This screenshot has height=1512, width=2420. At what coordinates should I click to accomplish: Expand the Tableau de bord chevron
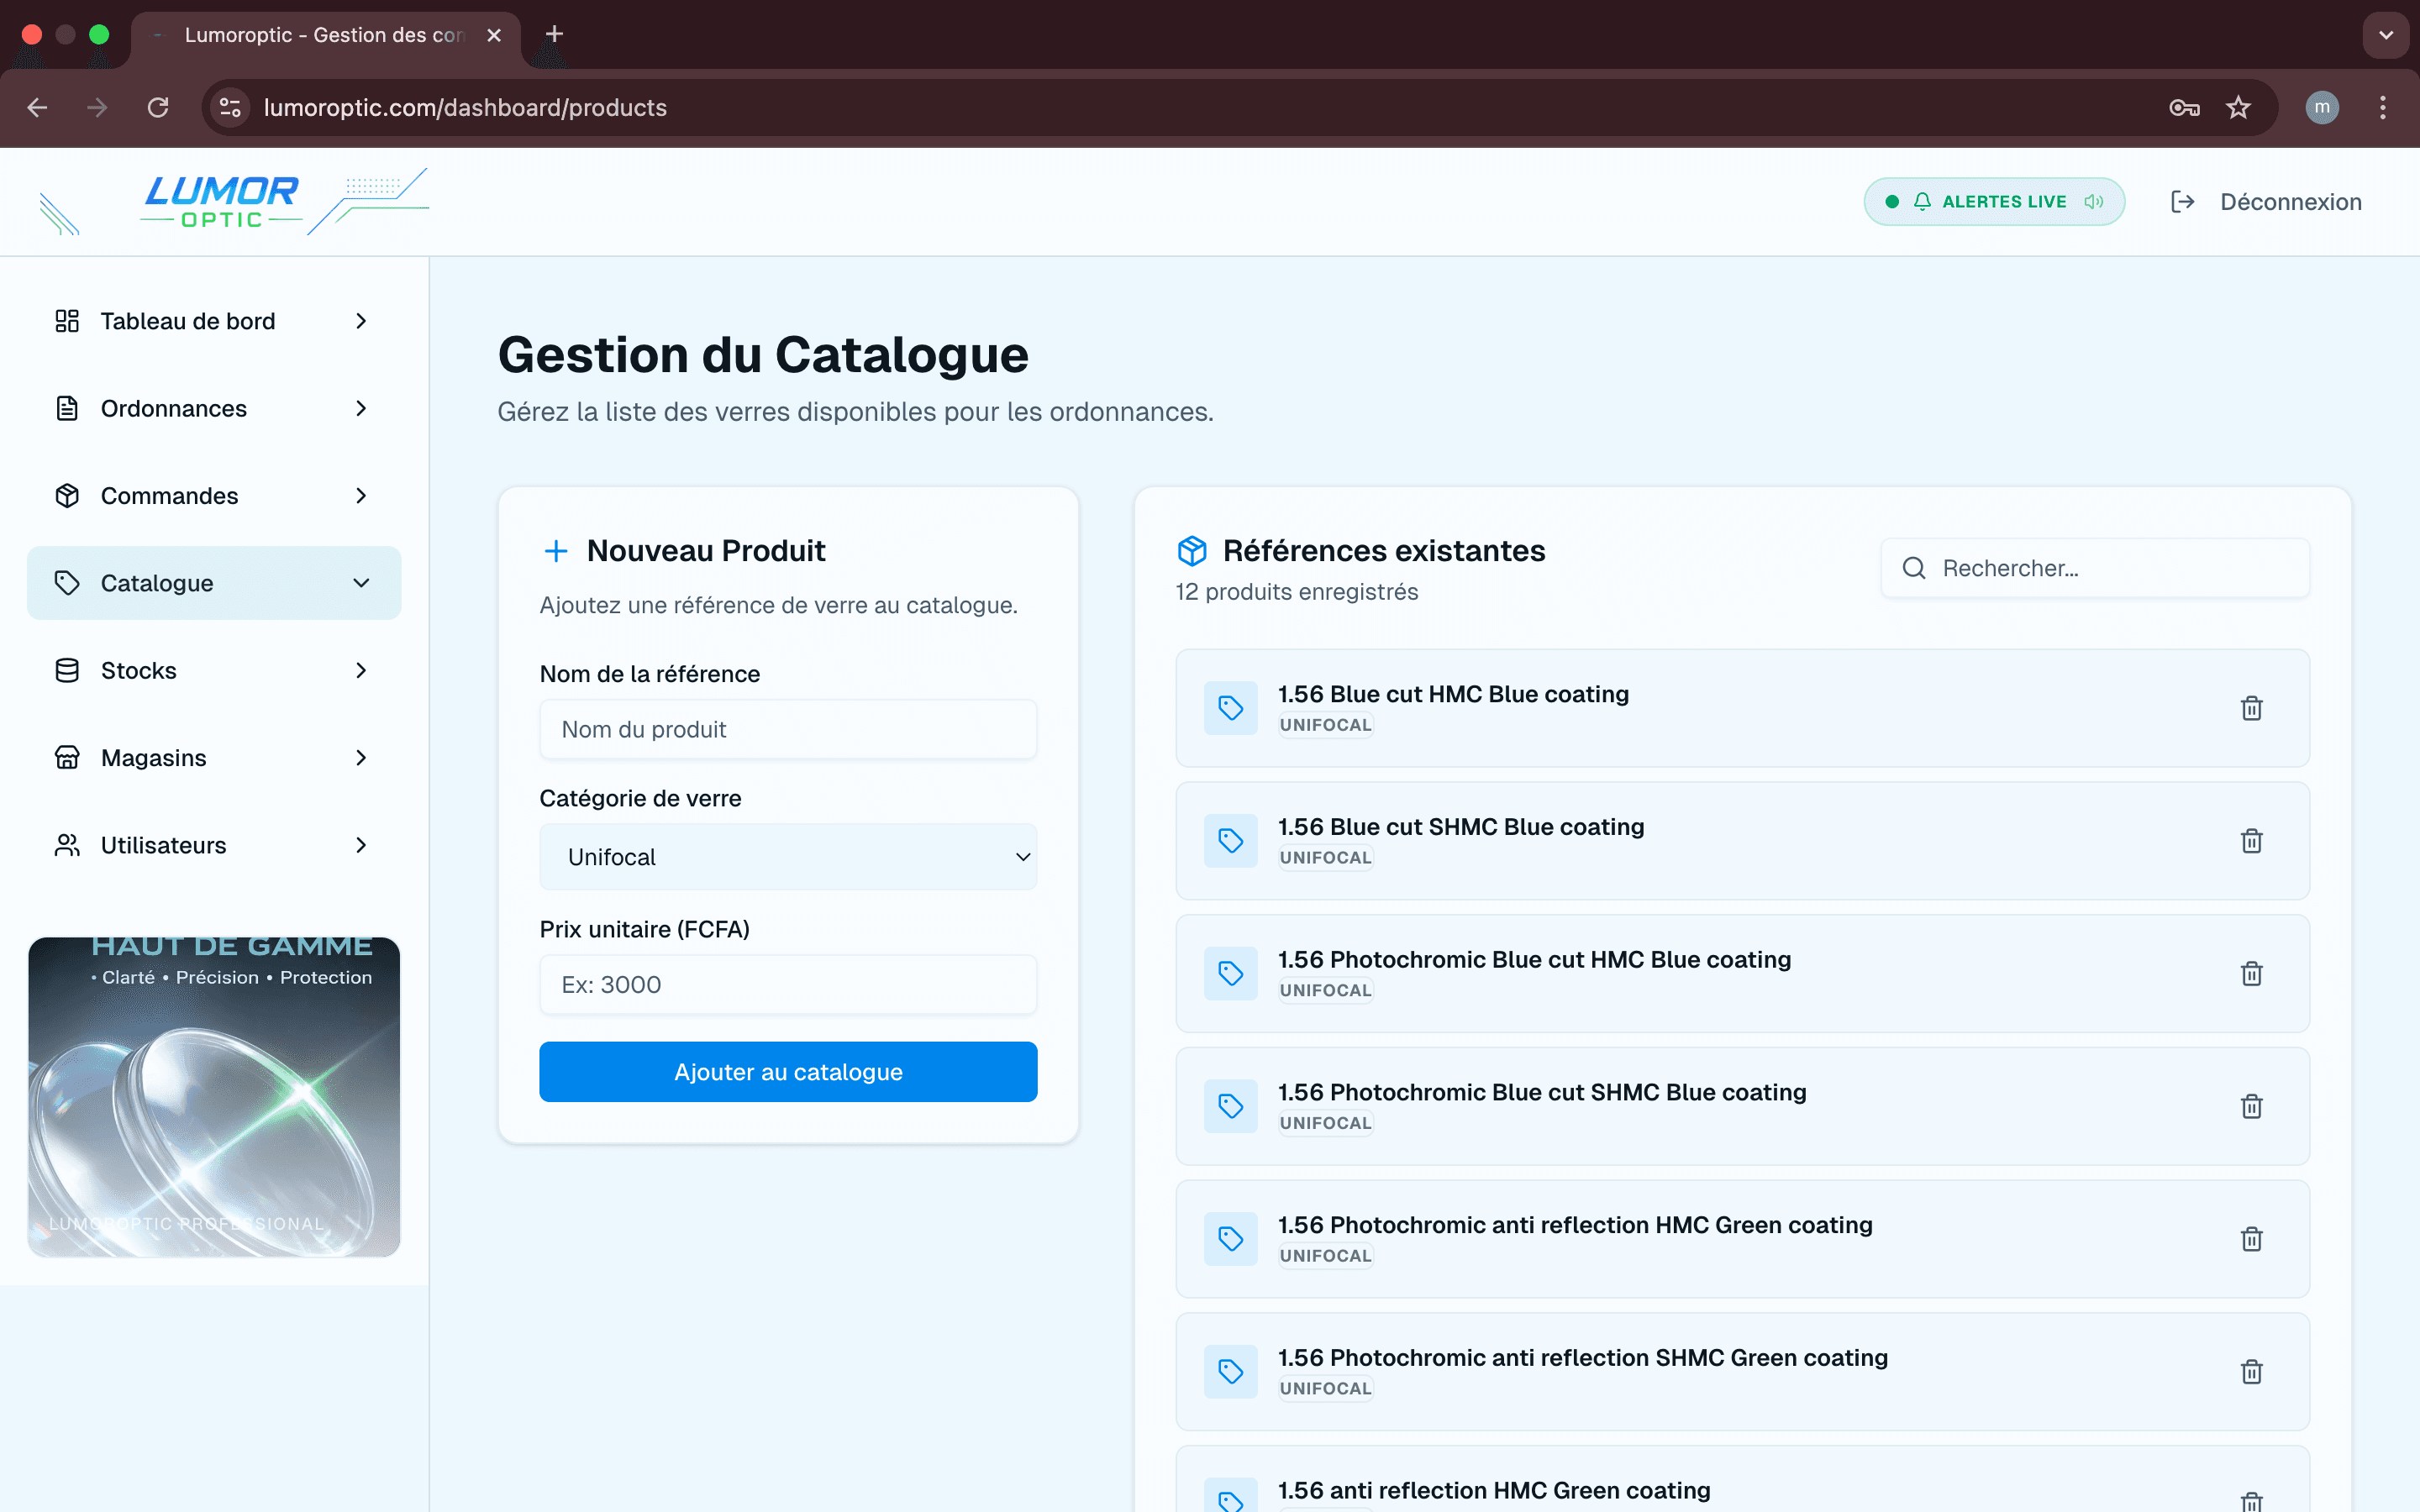(x=362, y=321)
